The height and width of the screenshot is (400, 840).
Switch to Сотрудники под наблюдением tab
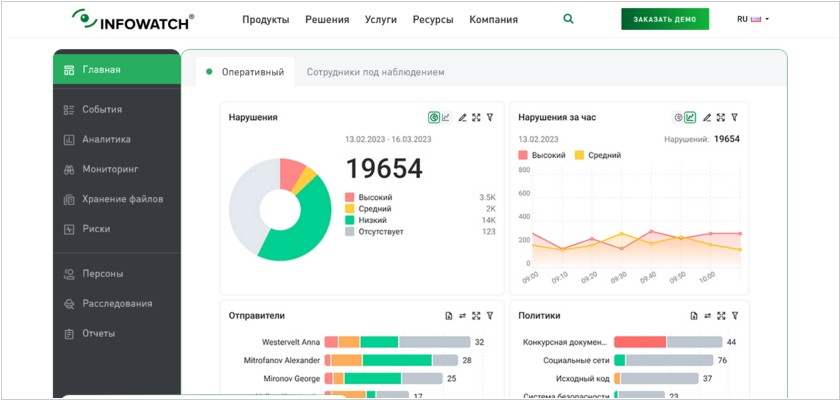tap(376, 72)
